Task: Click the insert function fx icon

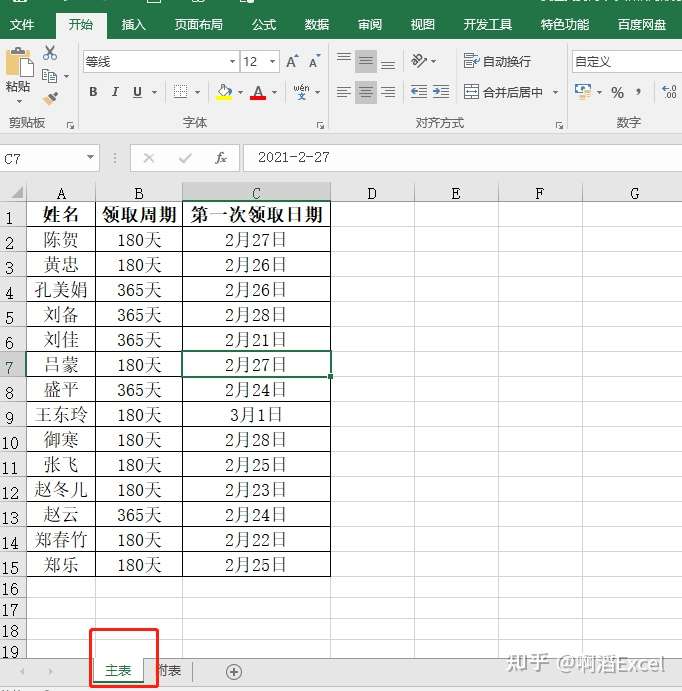Action: click(221, 158)
